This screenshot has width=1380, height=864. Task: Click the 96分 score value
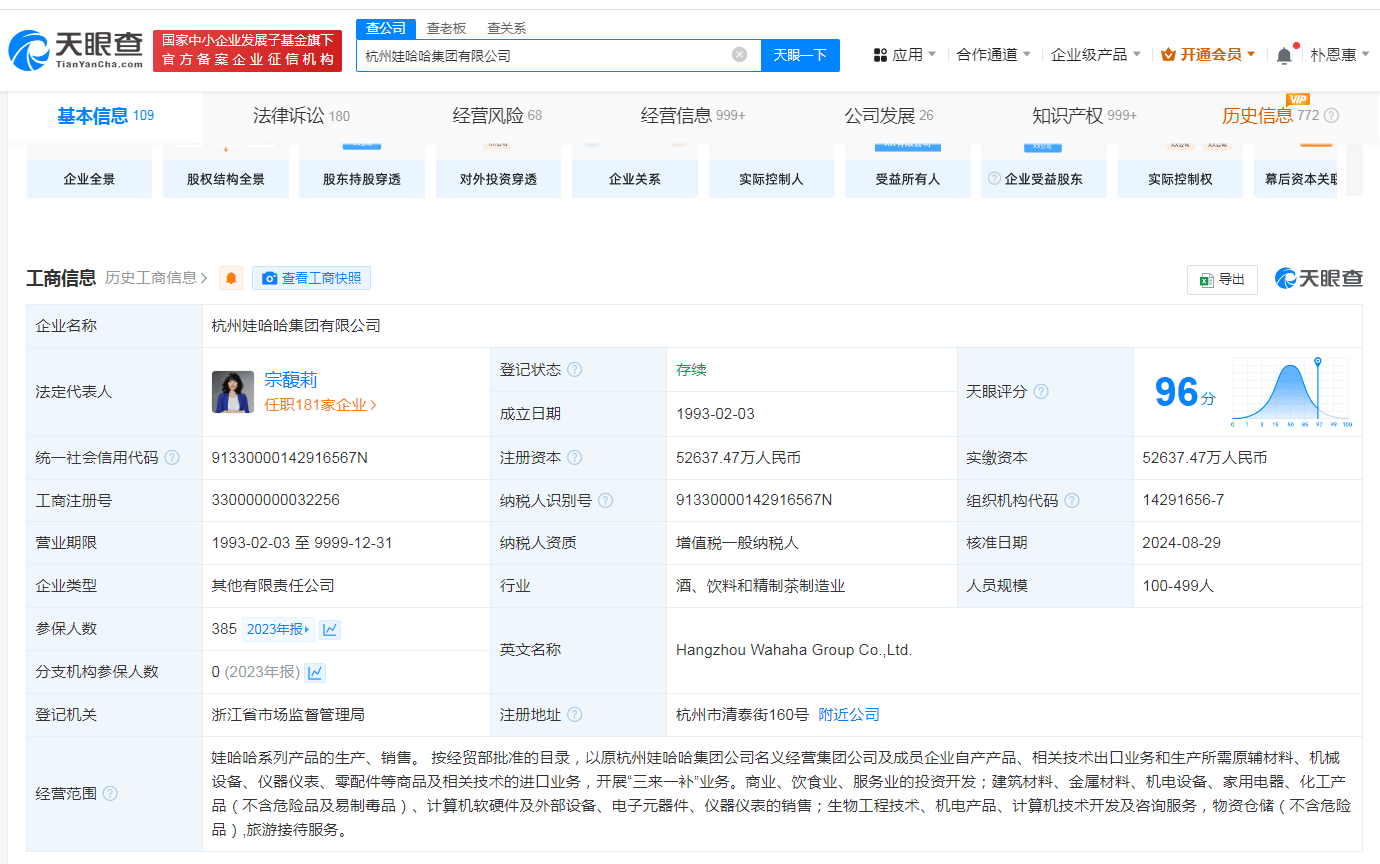click(x=1185, y=392)
